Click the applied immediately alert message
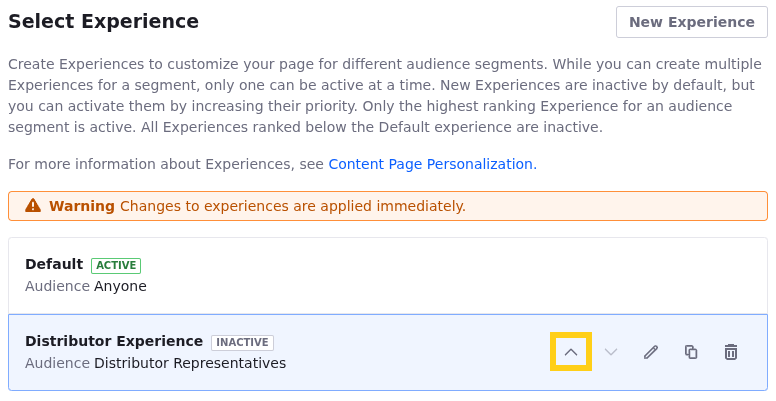The height and width of the screenshot is (401, 776). click(292, 206)
